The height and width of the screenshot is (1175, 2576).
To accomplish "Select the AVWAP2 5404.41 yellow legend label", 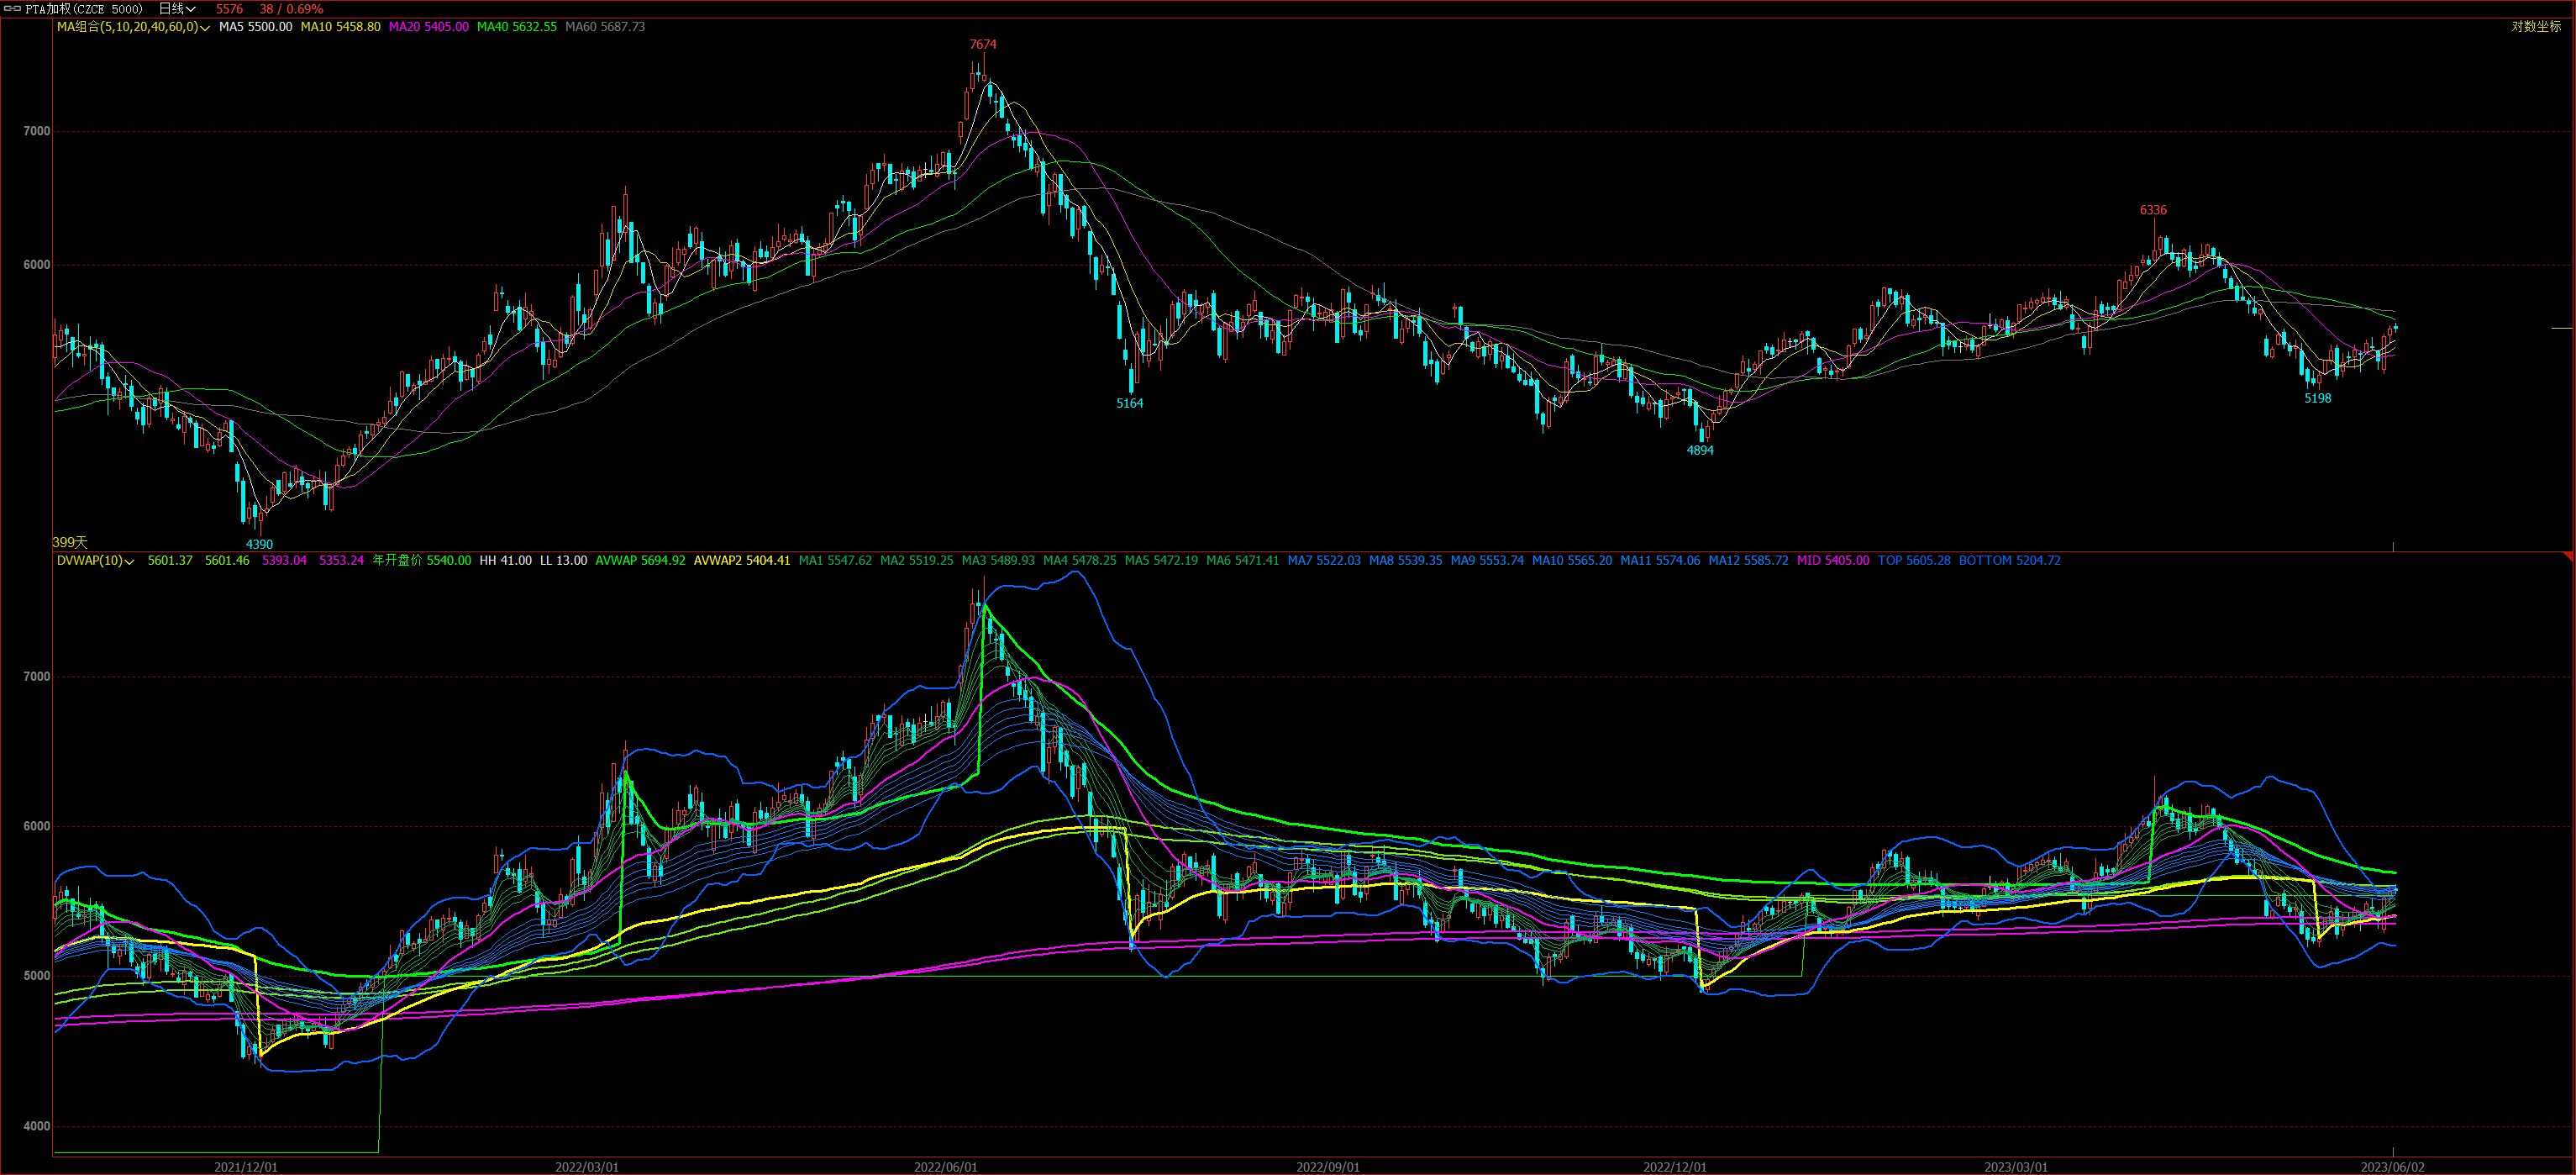I will click(741, 561).
